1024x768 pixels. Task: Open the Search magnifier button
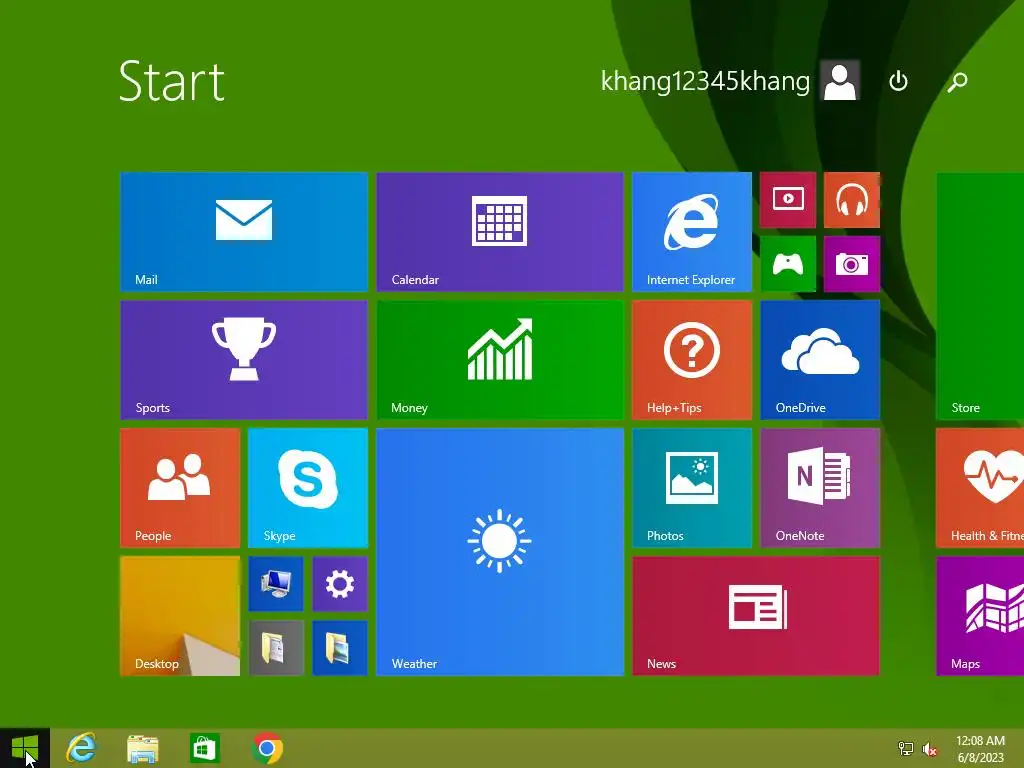957,81
